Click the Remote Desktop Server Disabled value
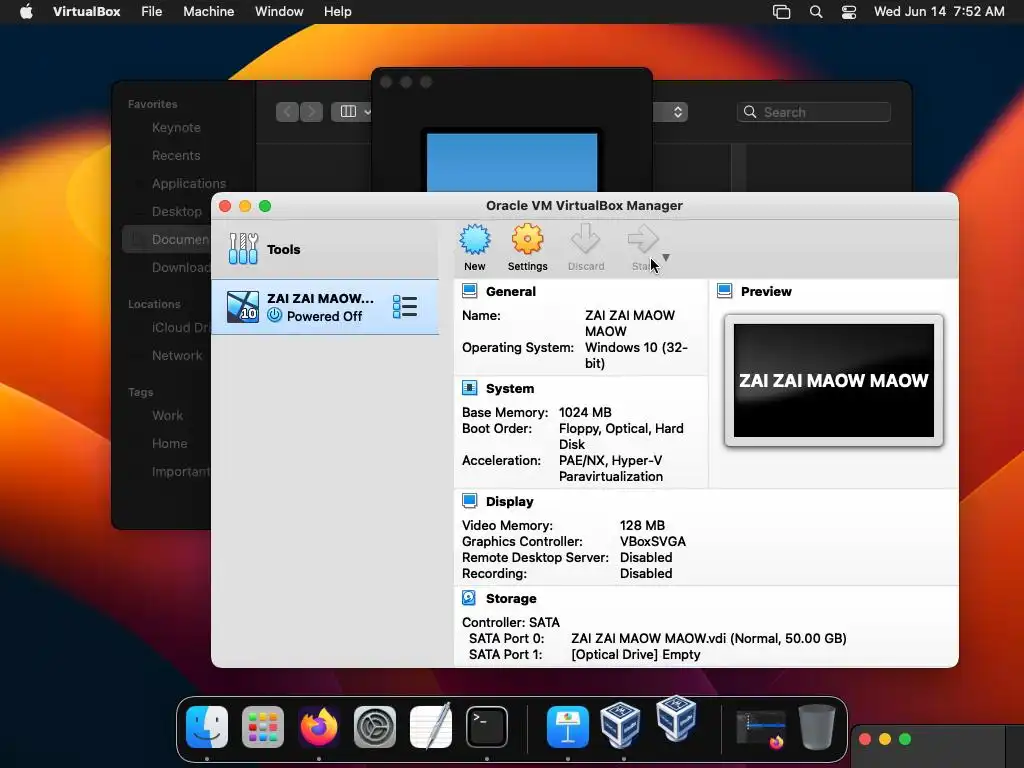This screenshot has width=1024, height=768. pyautogui.click(x=646, y=557)
